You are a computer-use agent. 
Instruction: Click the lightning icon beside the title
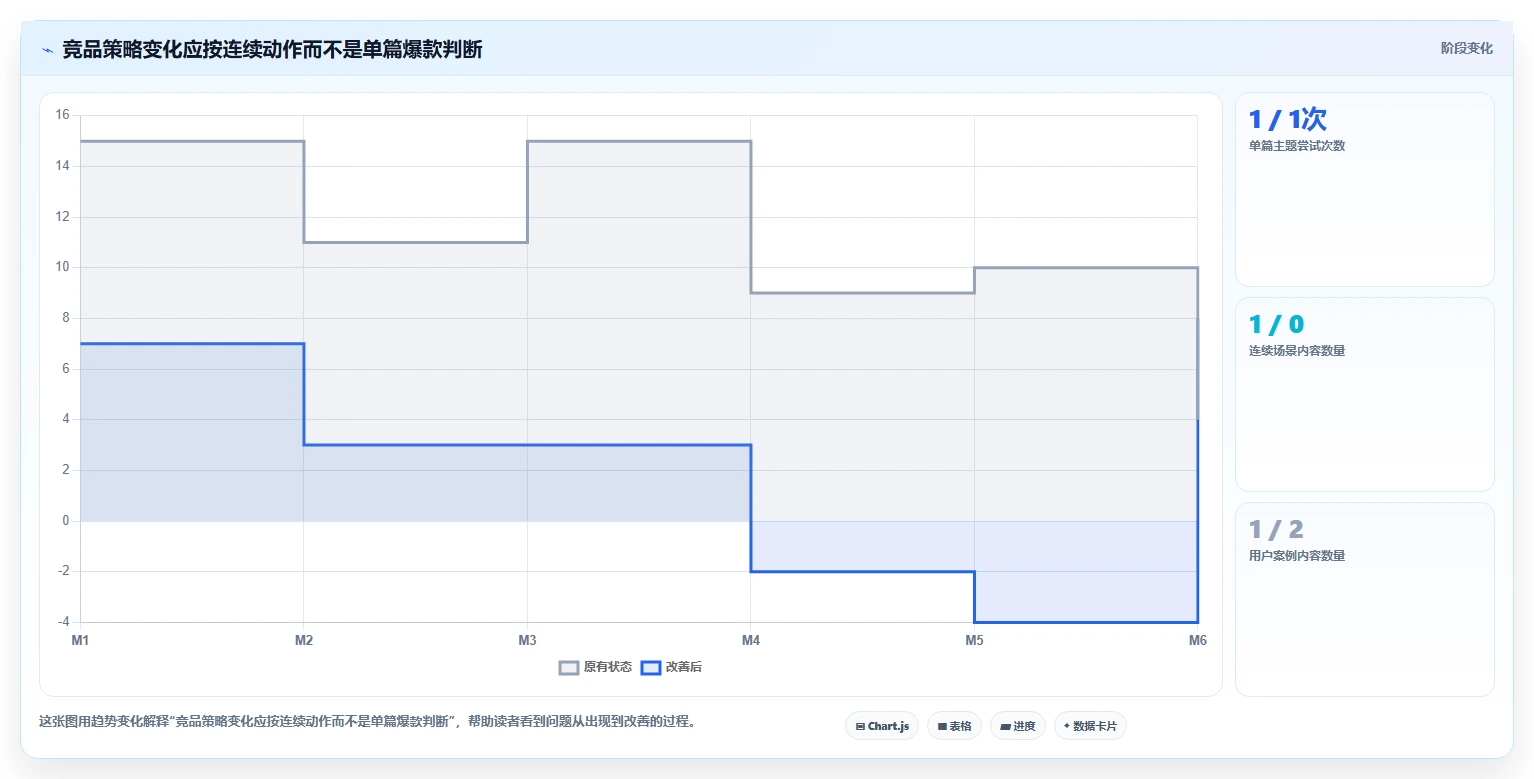(x=47, y=50)
